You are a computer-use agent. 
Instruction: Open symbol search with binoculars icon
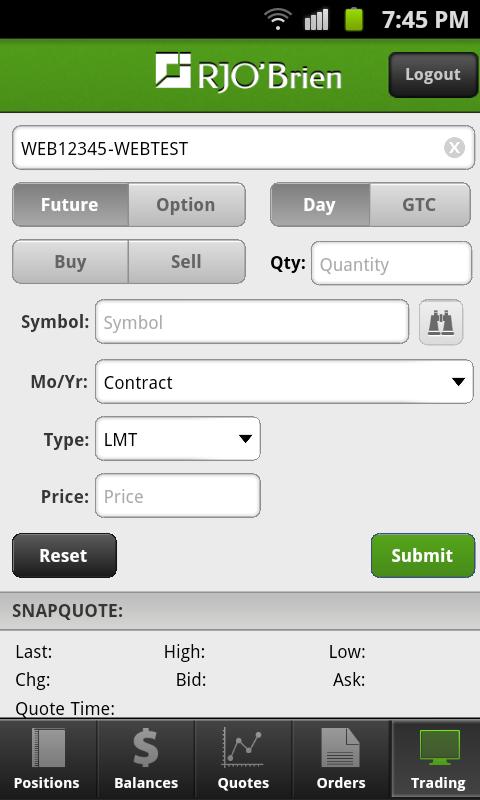[x=441, y=322]
